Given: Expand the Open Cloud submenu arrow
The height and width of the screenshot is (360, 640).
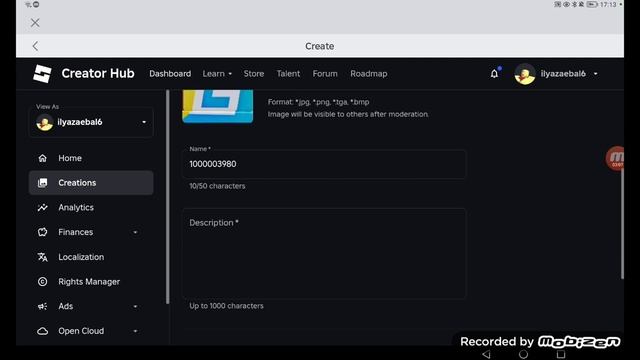Looking at the screenshot, I should click(135, 331).
